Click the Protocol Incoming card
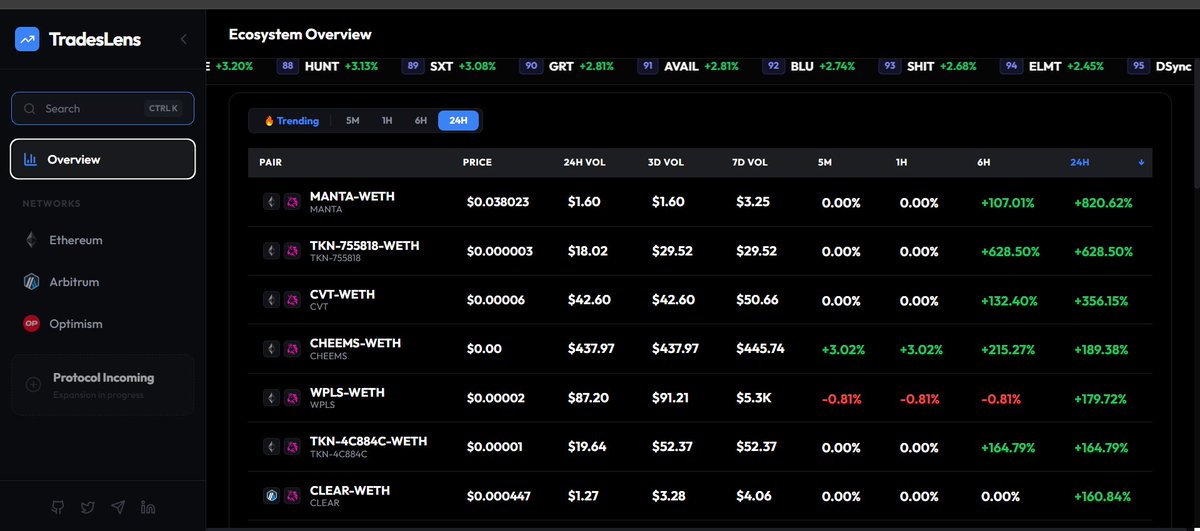The image size is (1200, 531). 103,384
